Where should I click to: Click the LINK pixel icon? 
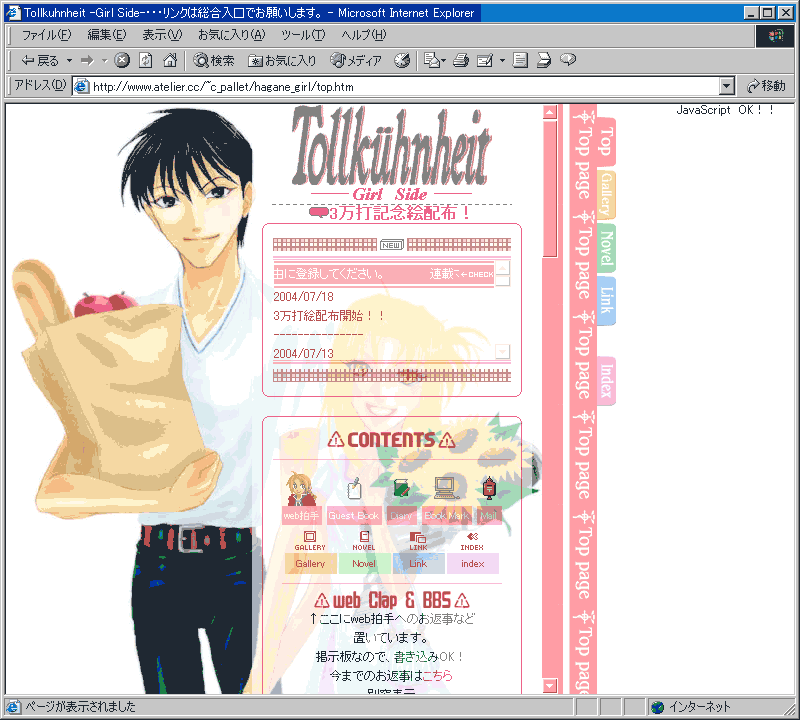click(x=418, y=540)
